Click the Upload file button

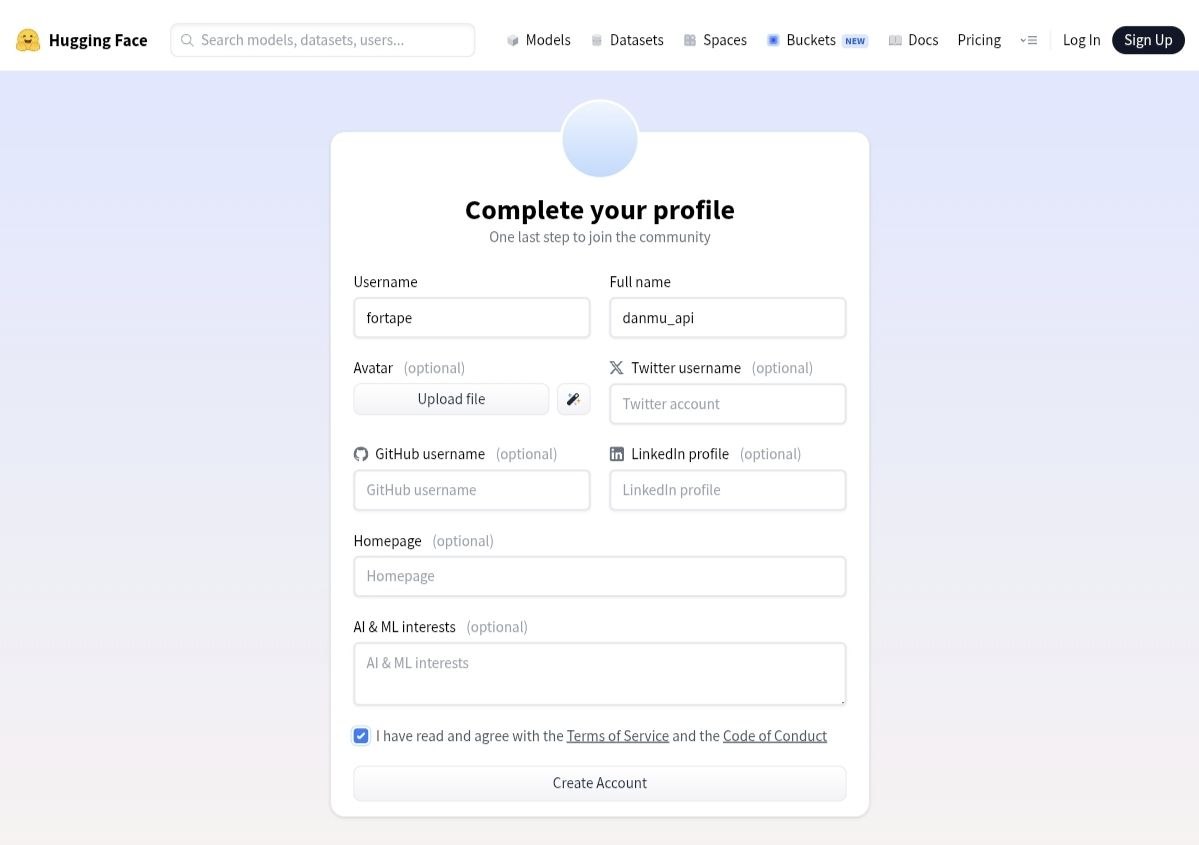(451, 399)
